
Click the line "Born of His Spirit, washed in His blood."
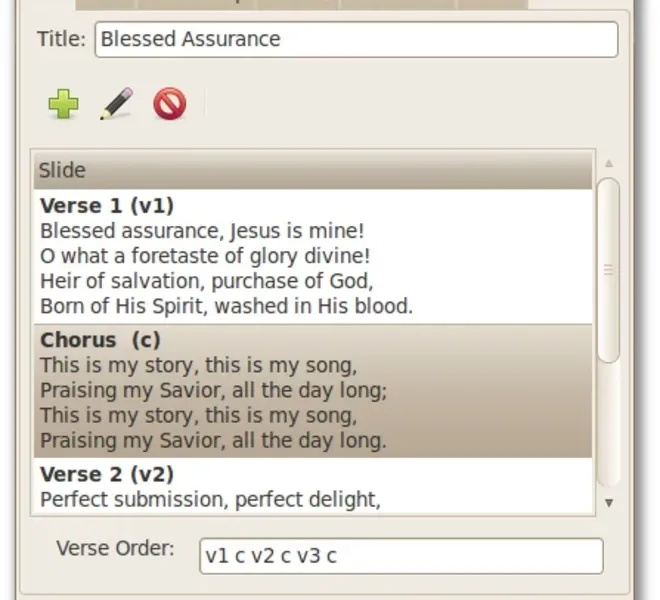[226, 306]
